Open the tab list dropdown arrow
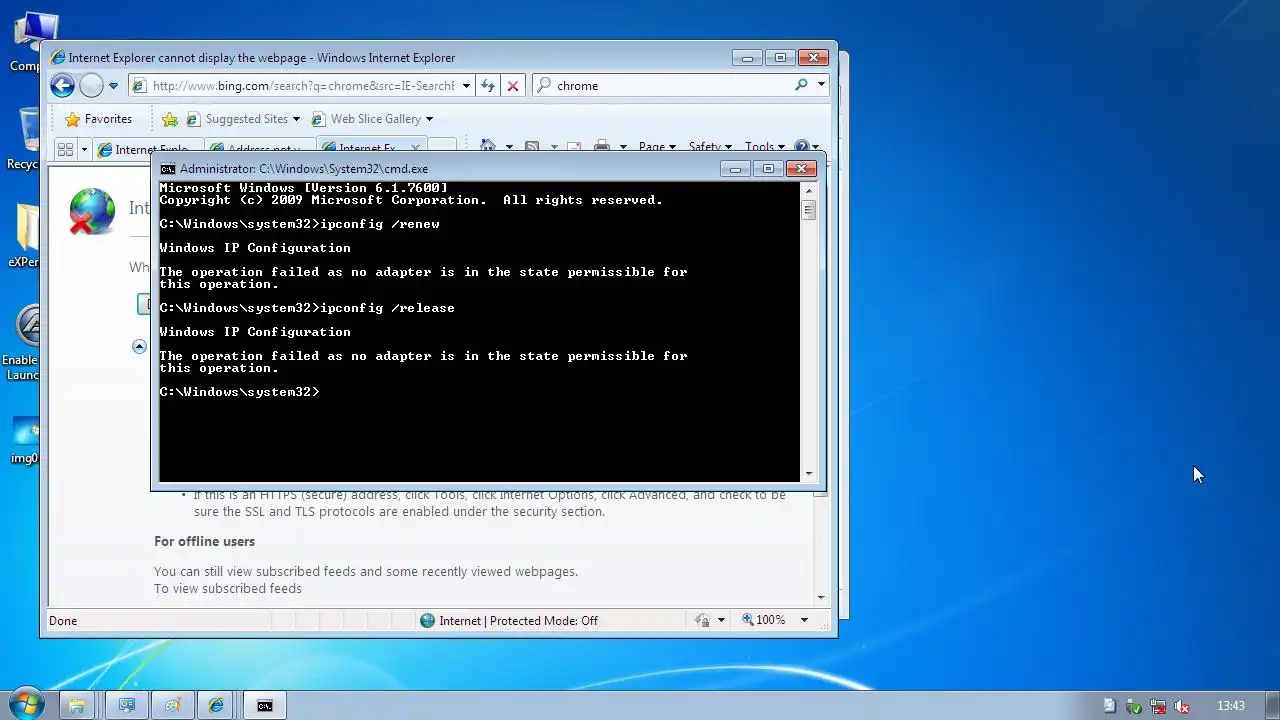The image size is (1280, 720). 84,150
